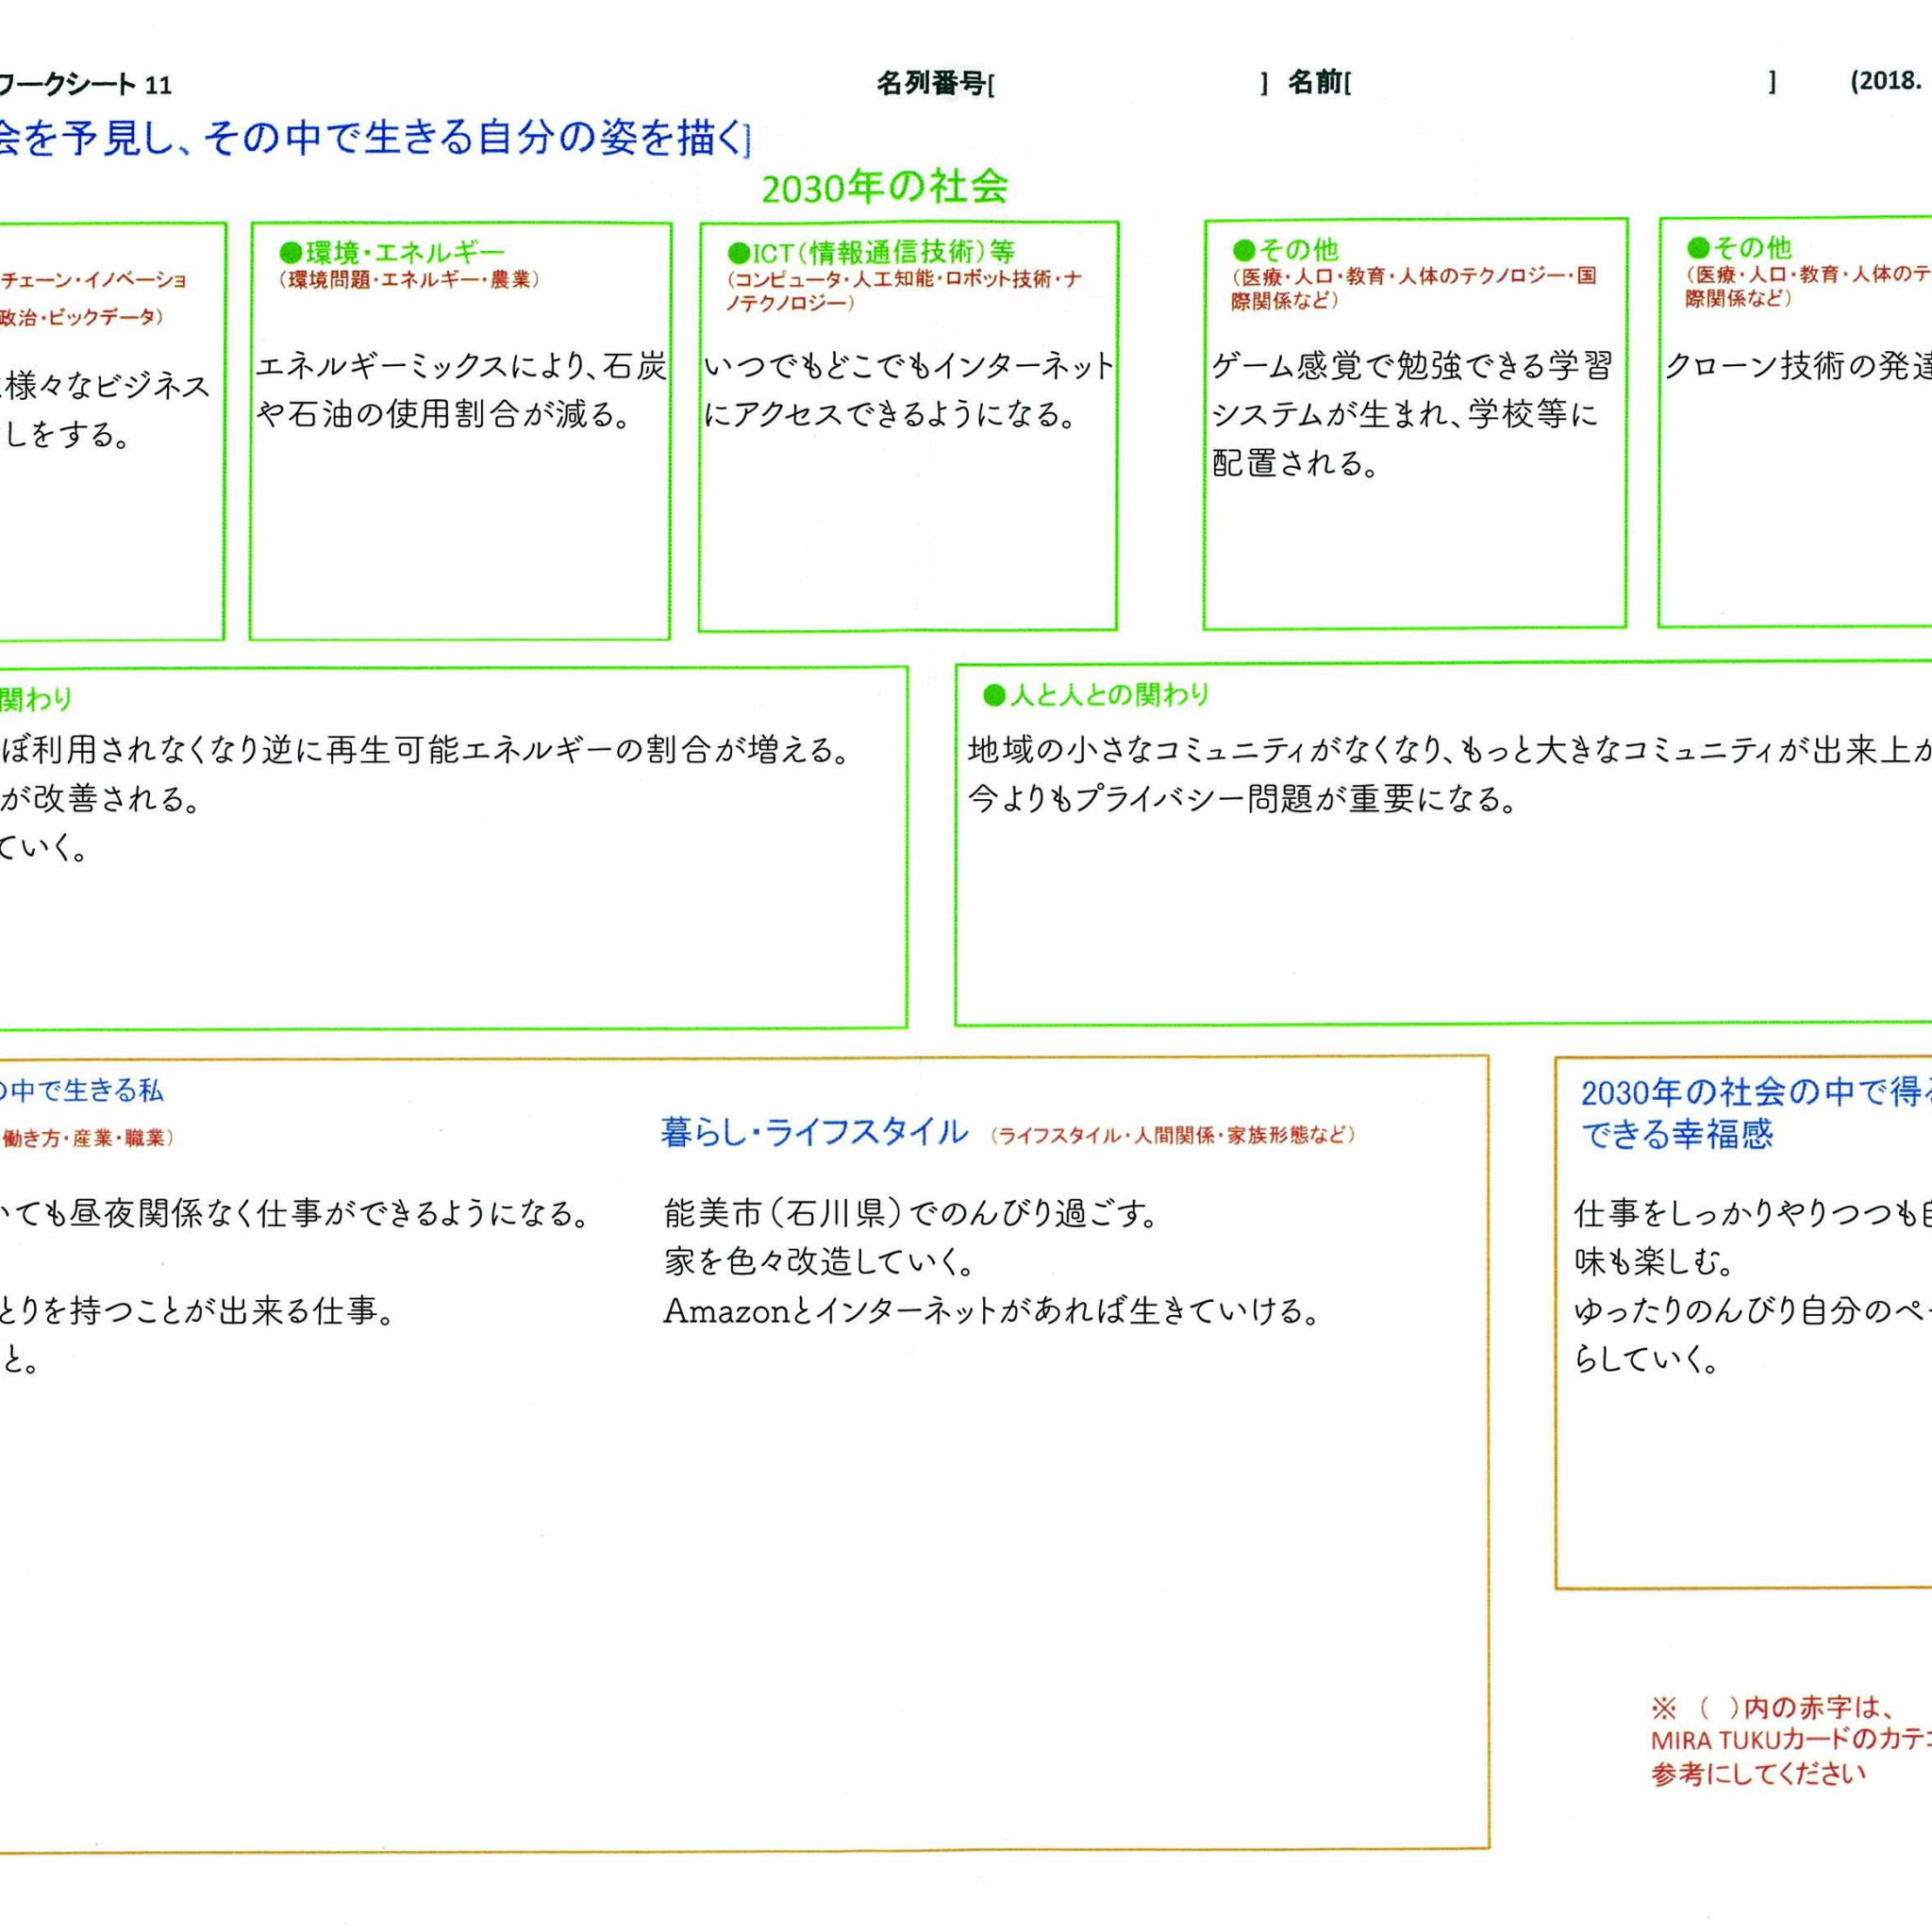Click the red text チェーン・イノベーショ
This screenshot has height=1932, width=1932.
click(93, 281)
